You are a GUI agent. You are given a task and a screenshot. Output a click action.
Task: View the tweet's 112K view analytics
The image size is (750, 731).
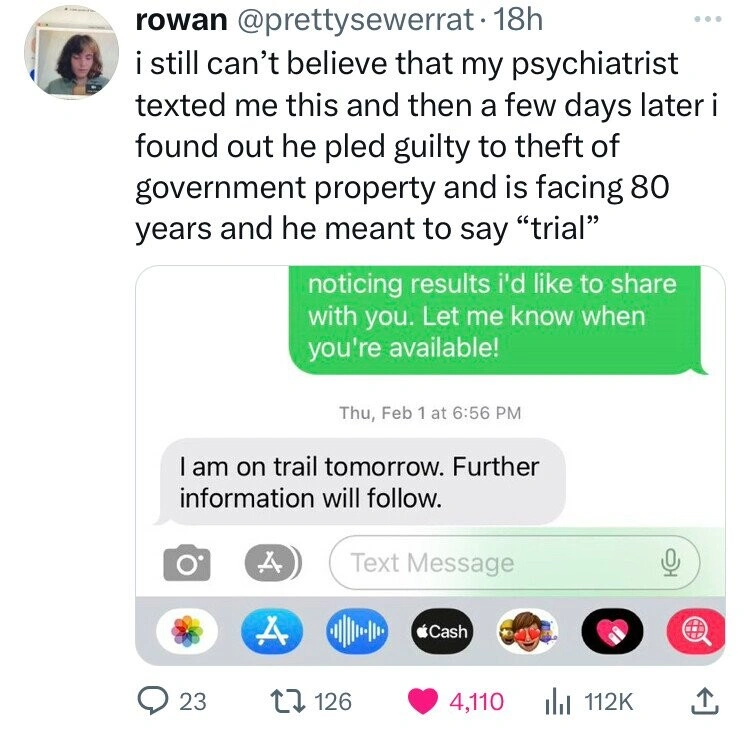pos(554,701)
